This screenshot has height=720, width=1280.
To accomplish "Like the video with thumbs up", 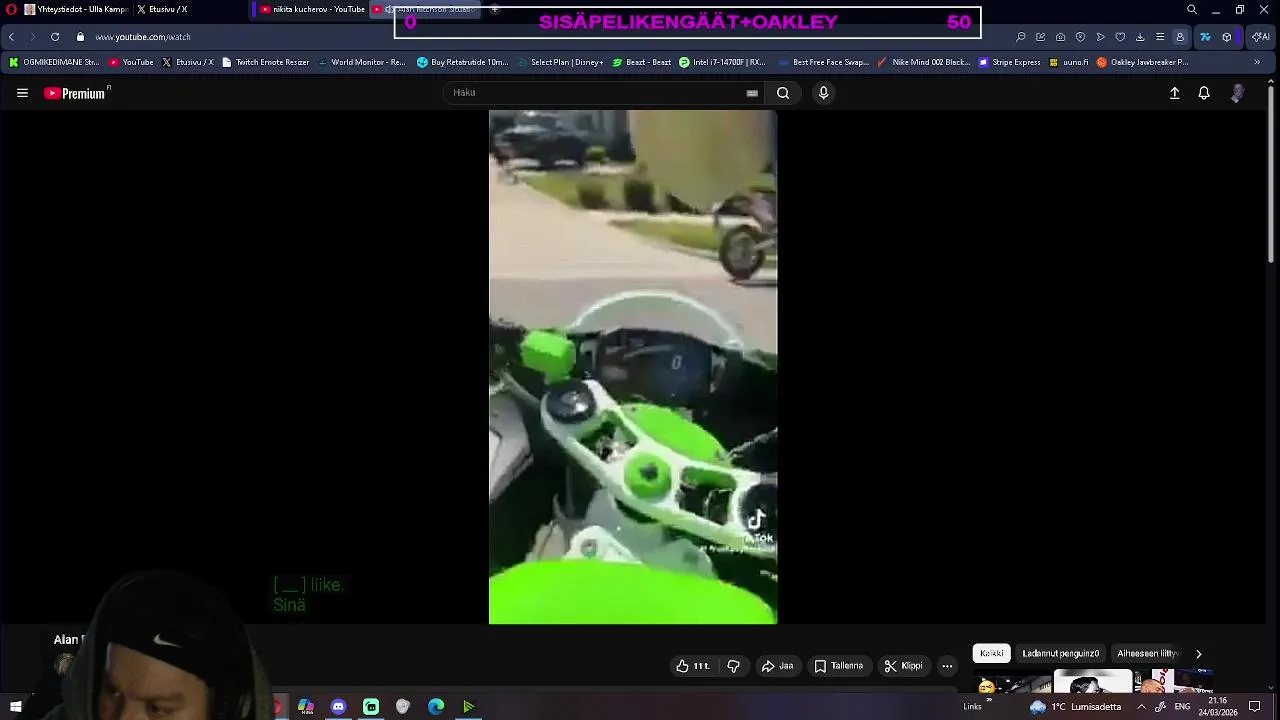I will 692,666.
